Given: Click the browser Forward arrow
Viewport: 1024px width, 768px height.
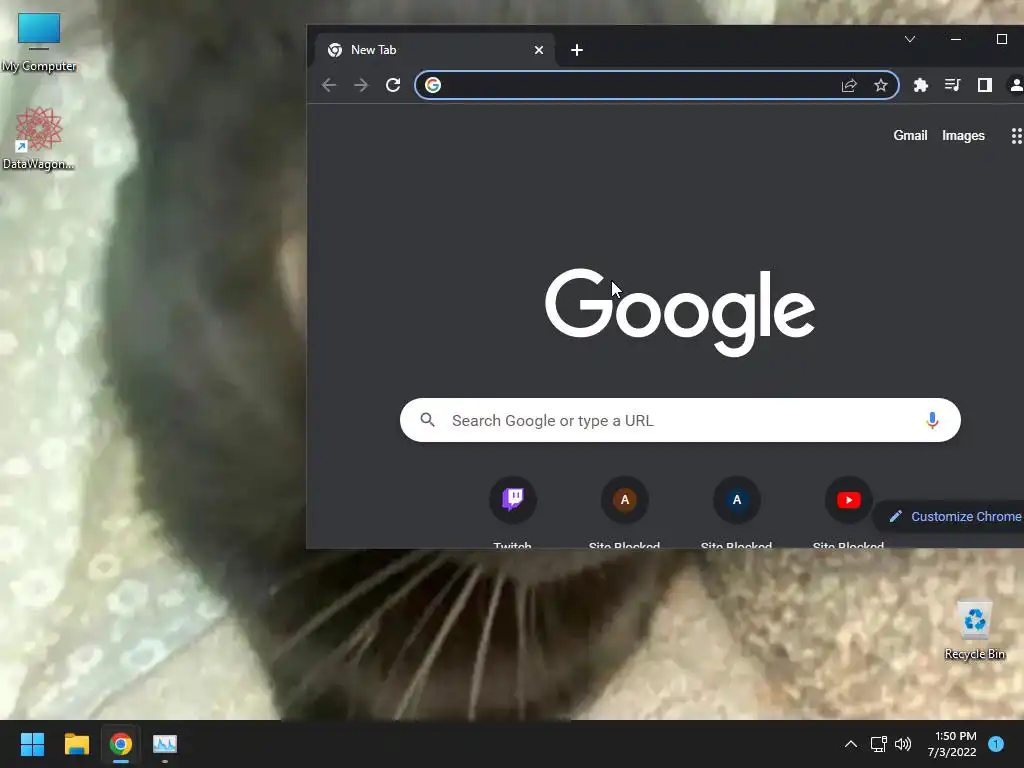Looking at the screenshot, I should click(x=361, y=85).
